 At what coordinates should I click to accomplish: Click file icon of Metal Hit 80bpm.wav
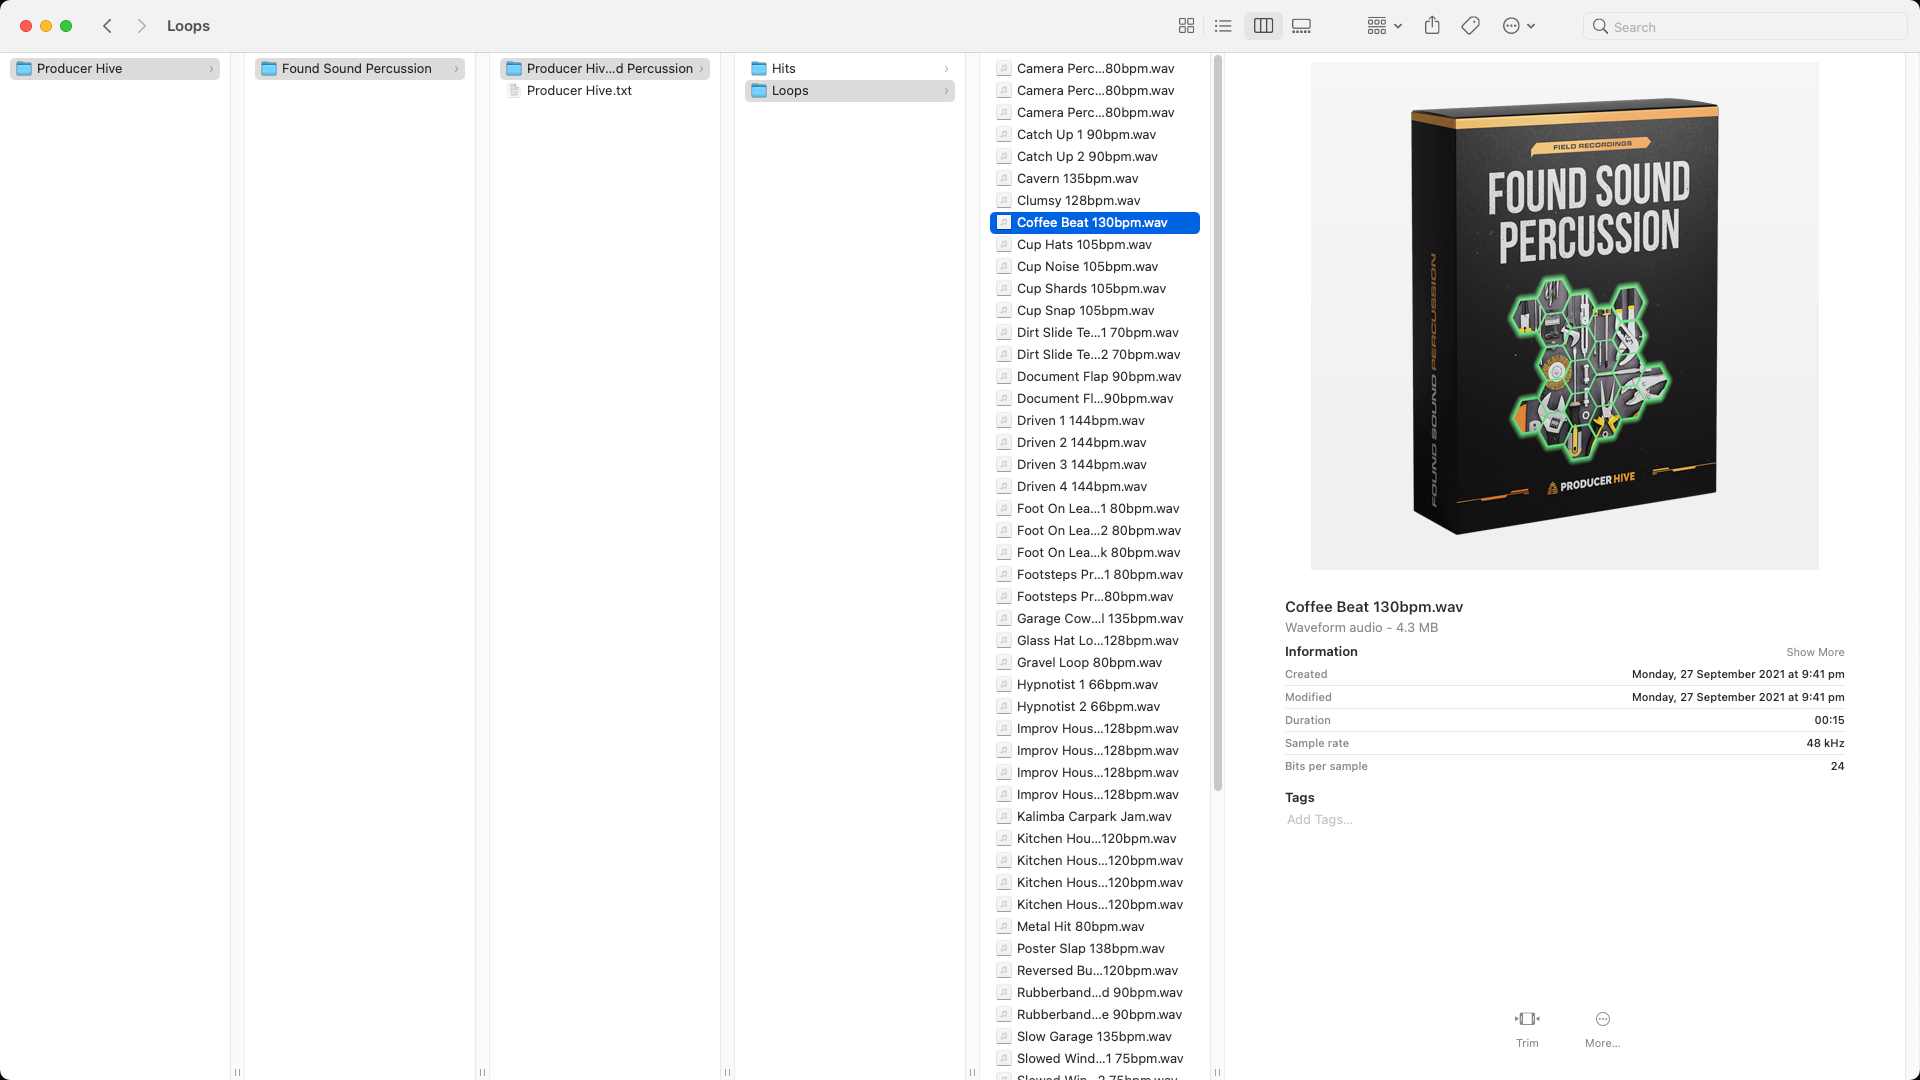click(x=1004, y=926)
